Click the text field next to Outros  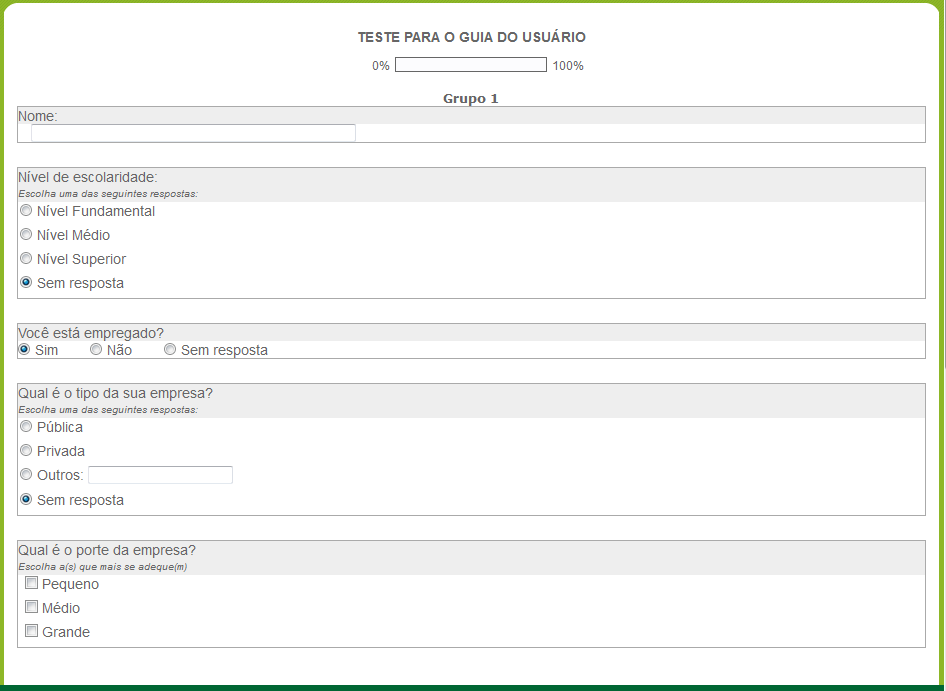[x=160, y=475]
